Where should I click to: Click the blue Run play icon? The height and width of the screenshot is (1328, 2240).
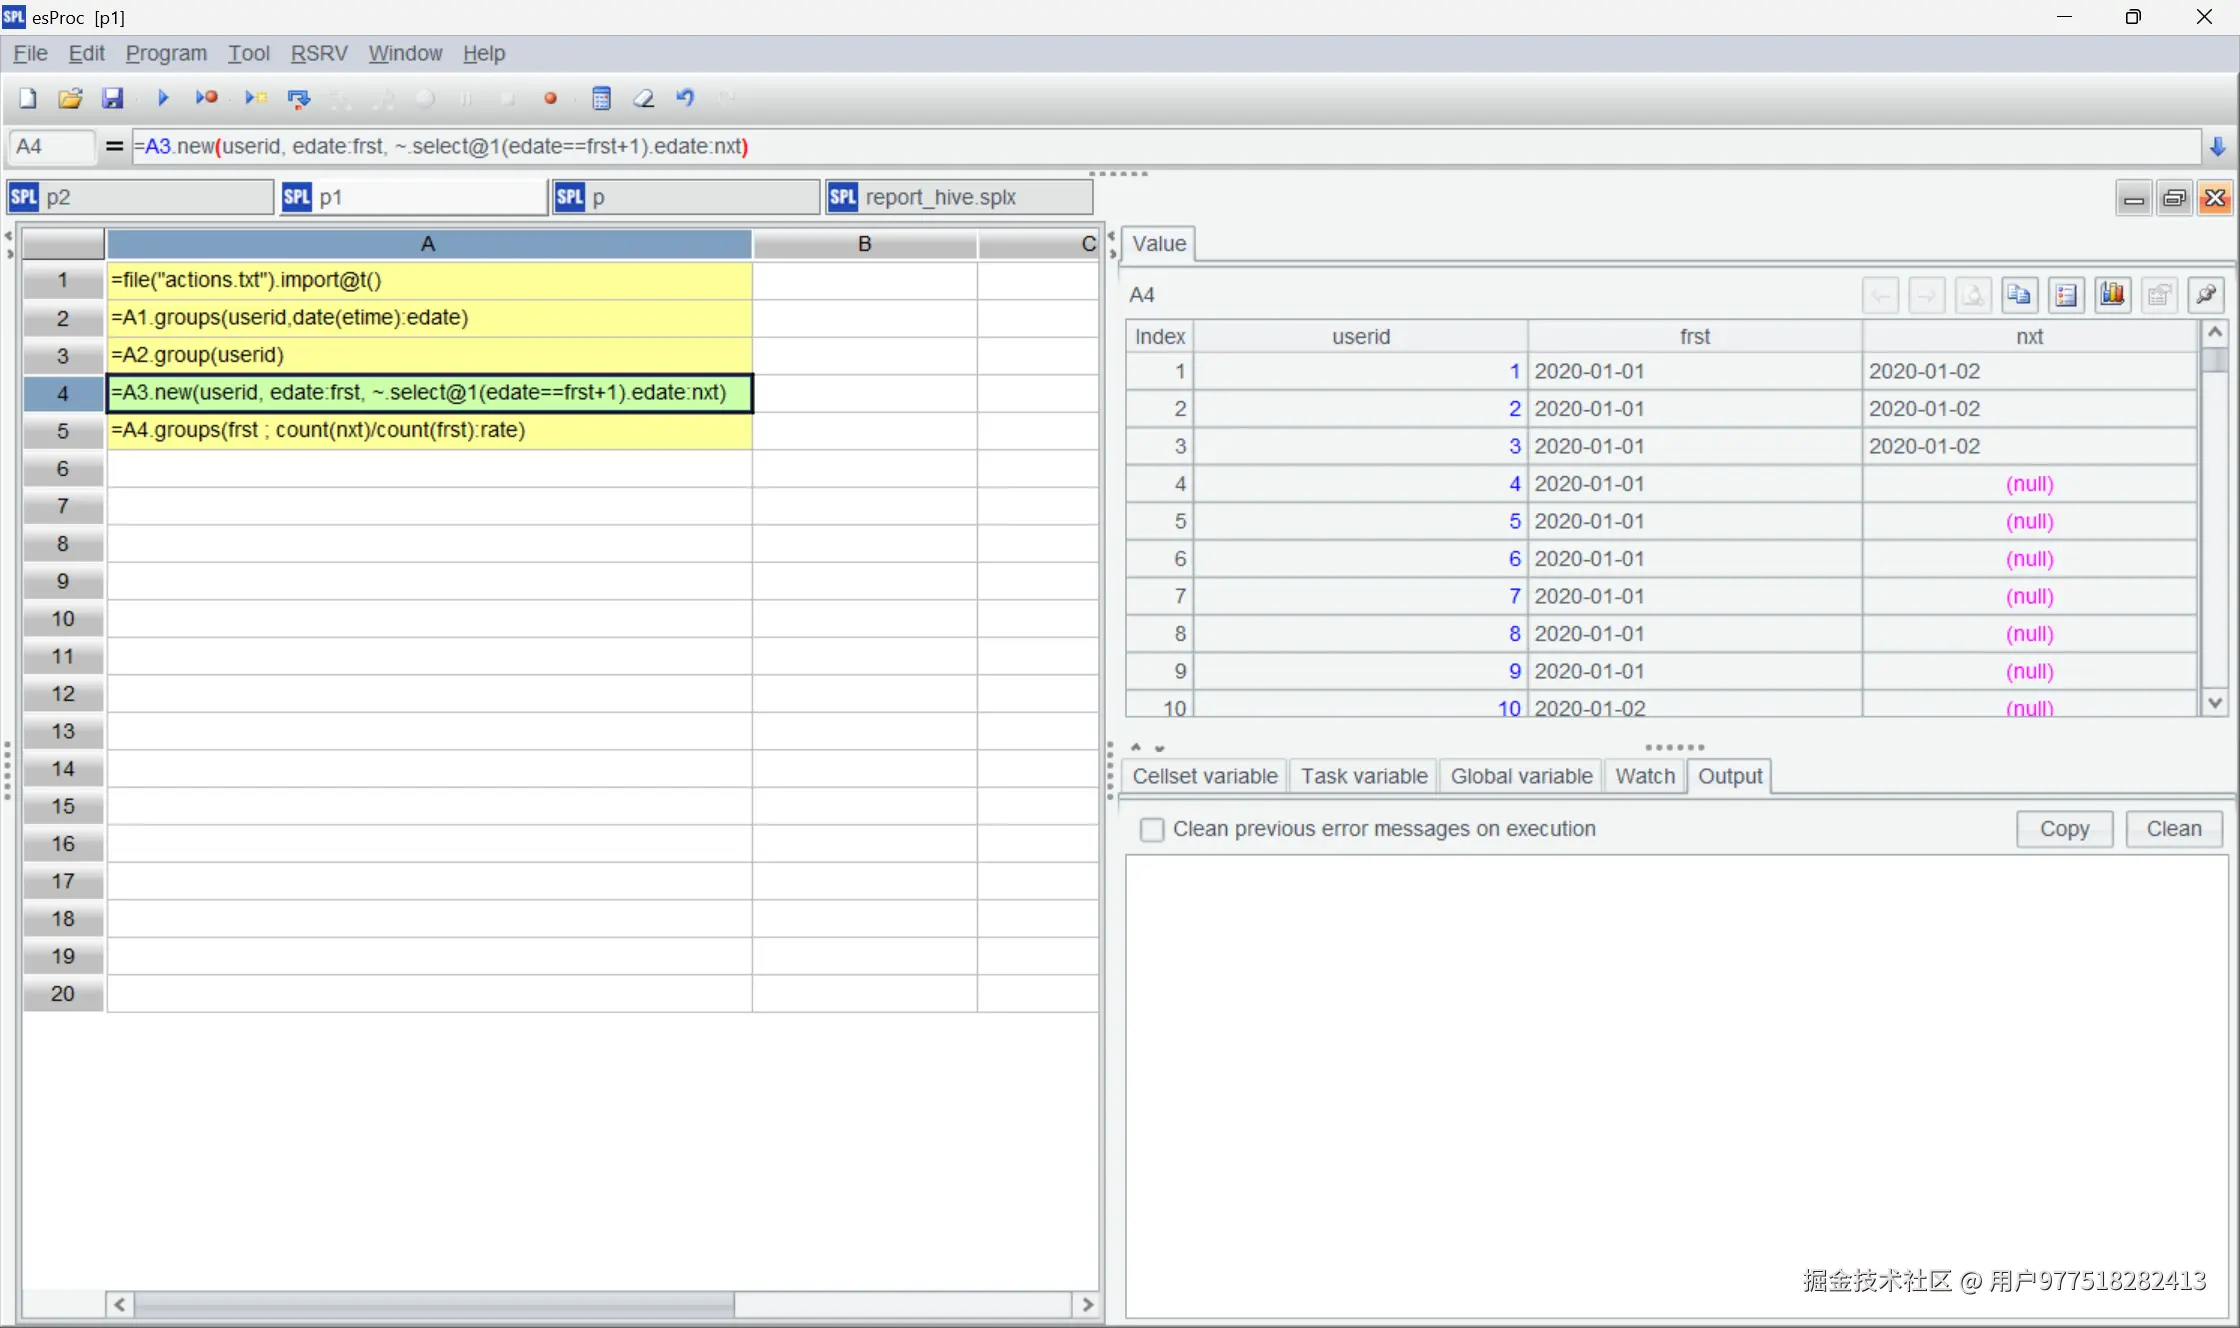163,98
